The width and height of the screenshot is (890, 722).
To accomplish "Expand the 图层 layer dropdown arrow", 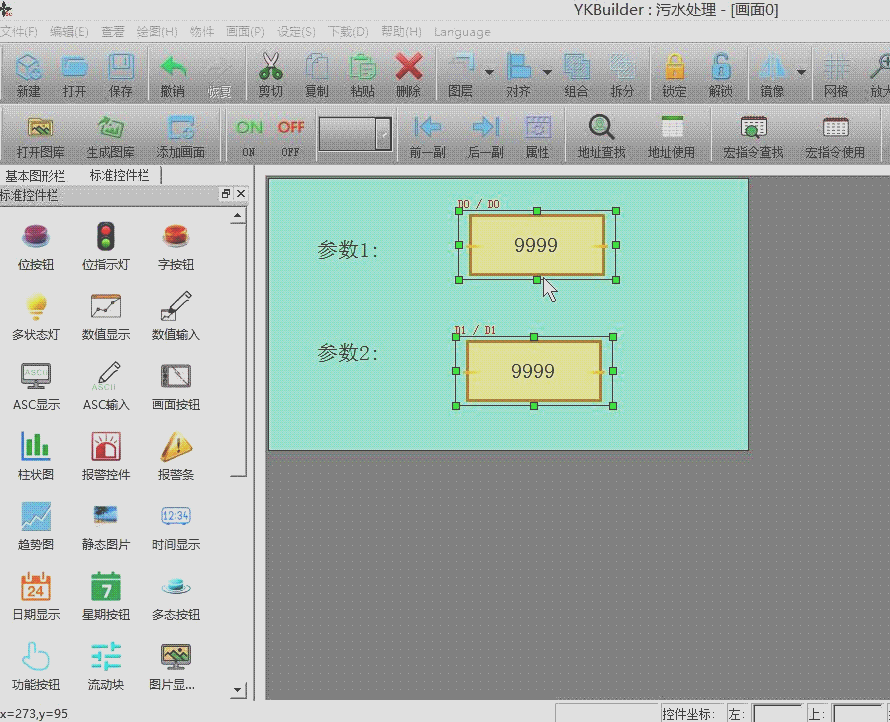I will (489, 72).
